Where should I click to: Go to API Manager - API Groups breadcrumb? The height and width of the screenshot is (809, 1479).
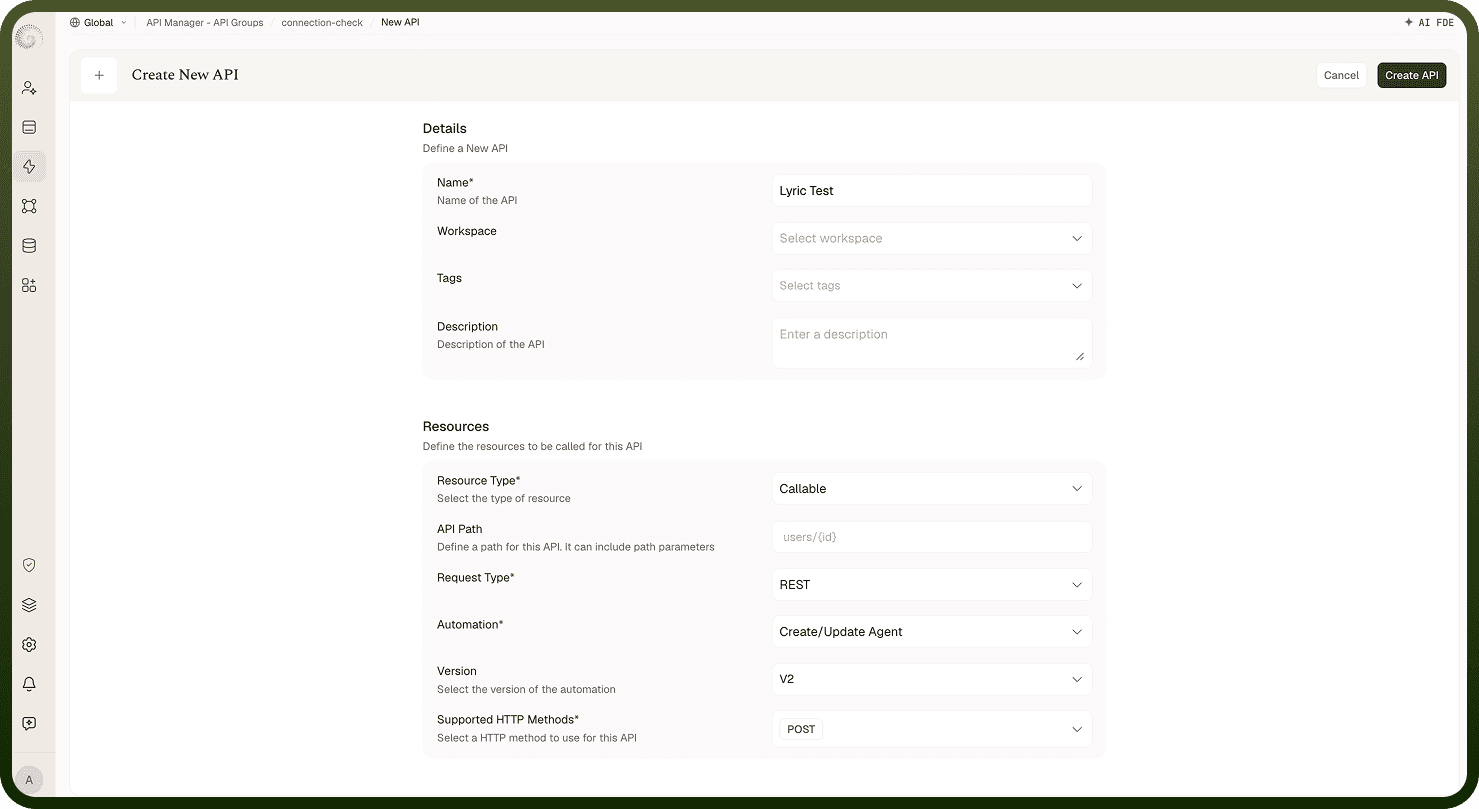[x=205, y=22]
